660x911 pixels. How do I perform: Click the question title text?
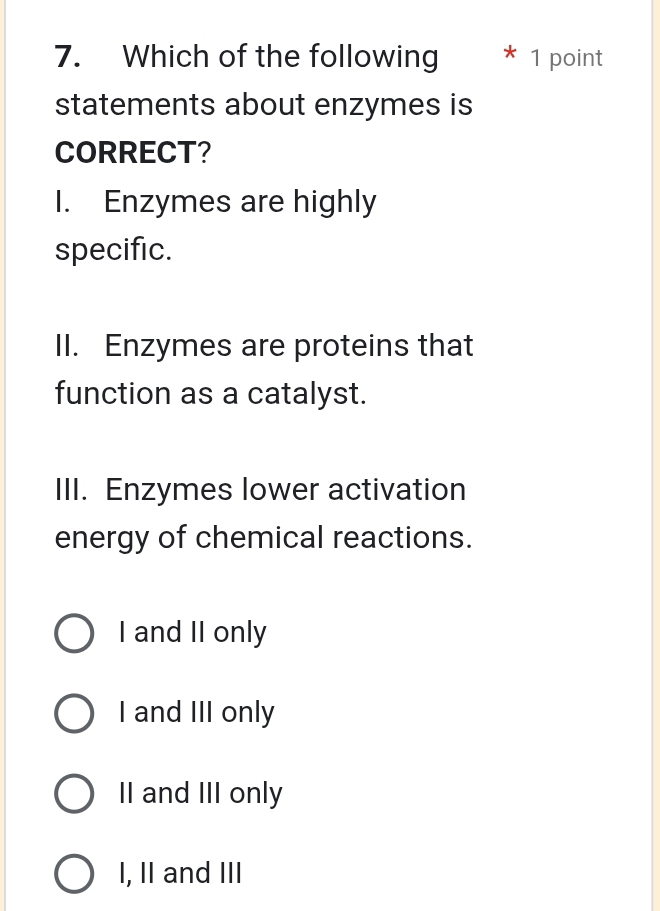click(263, 104)
